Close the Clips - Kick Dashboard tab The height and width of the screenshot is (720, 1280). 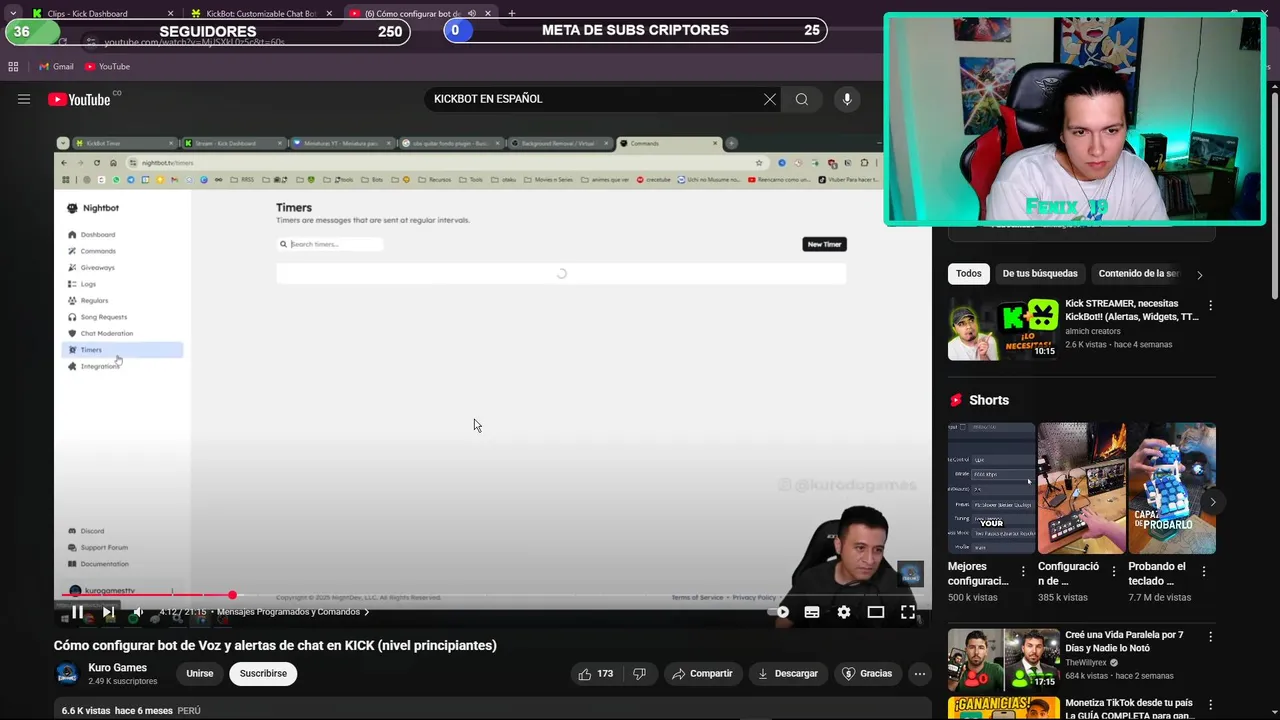pyautogui.click(x=170, y=14)
